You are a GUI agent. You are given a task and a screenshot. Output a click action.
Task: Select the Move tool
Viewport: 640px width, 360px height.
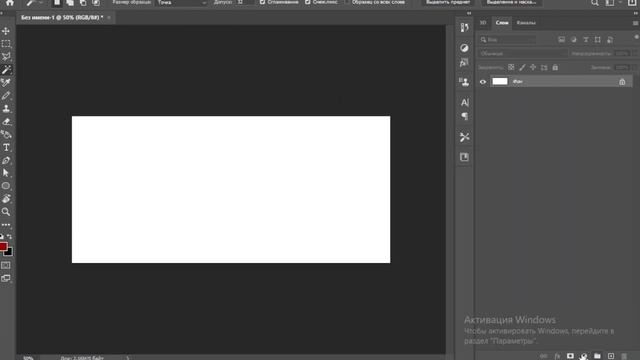pos(6,31)
